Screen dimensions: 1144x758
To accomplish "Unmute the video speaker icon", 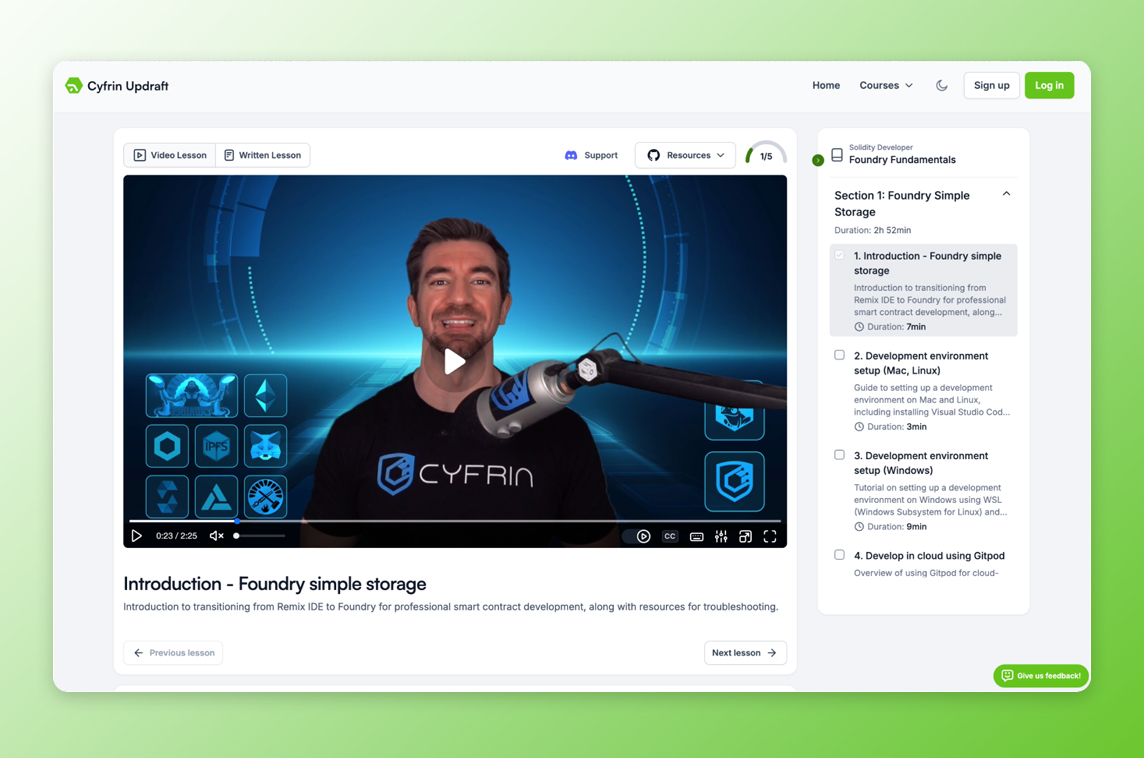I will coord(217,535).
